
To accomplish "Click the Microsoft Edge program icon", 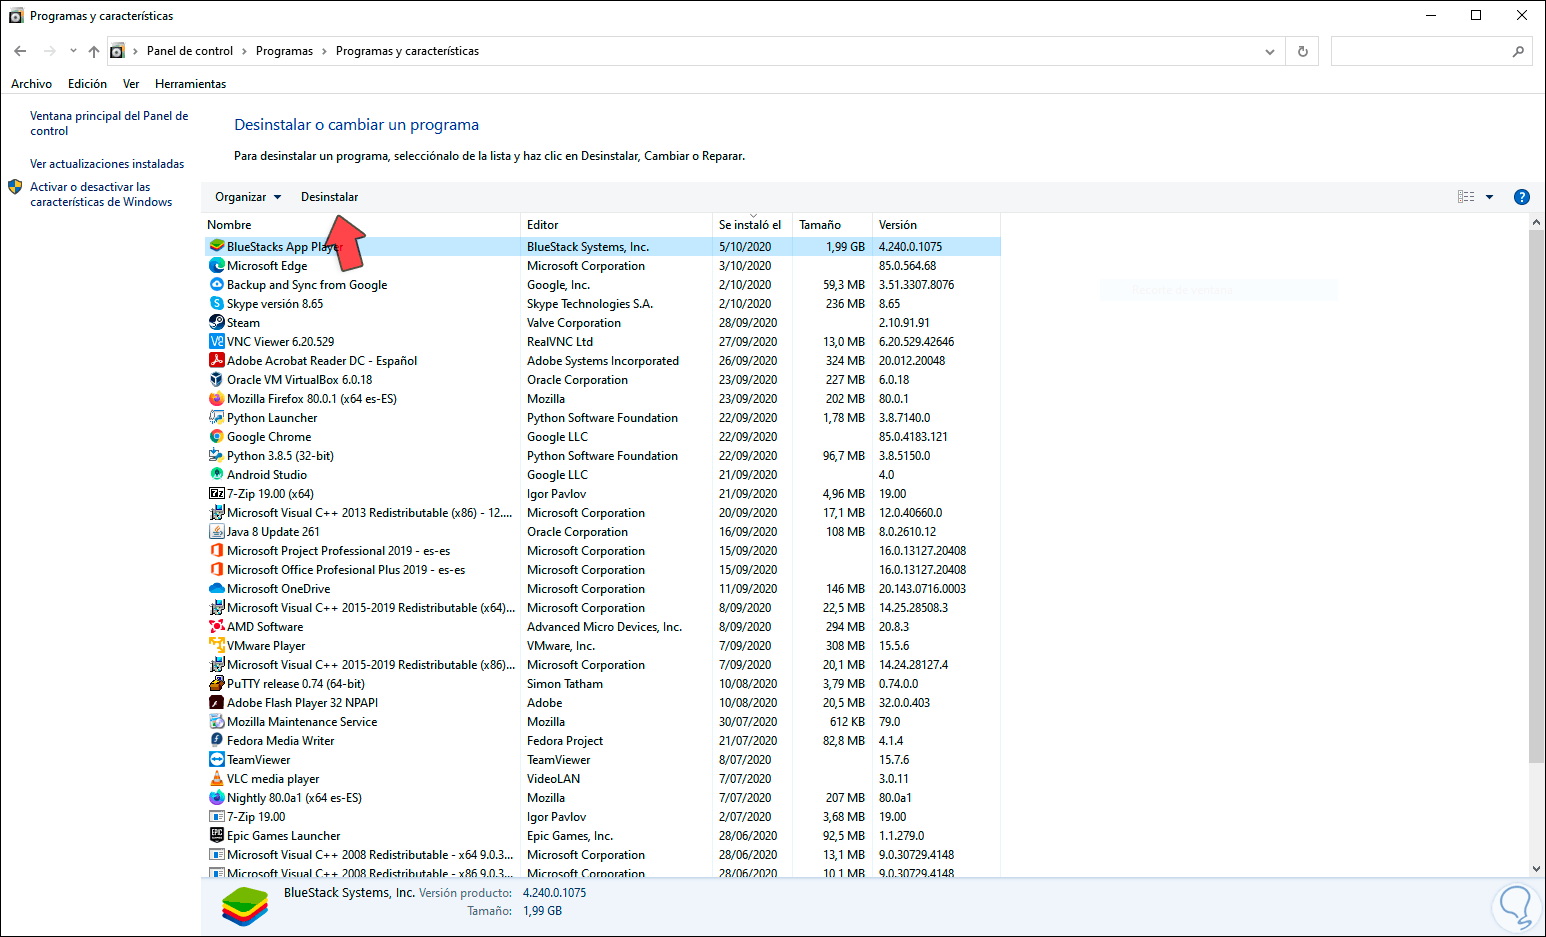I will (216, 266).
